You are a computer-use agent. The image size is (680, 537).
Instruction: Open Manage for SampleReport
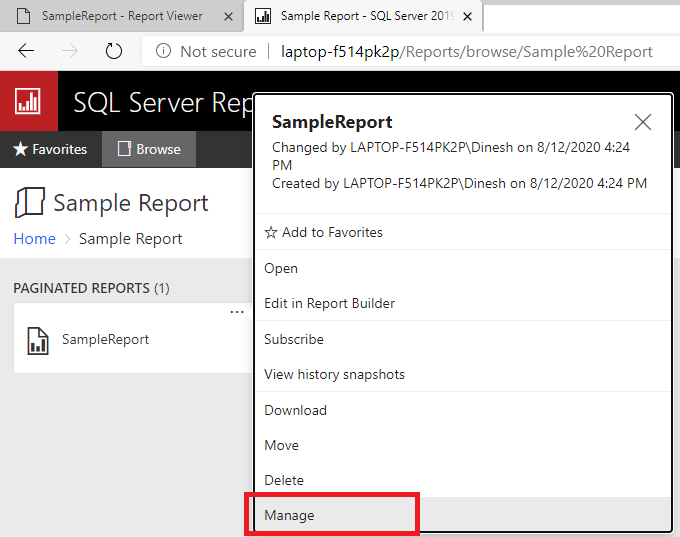(289, 515)
